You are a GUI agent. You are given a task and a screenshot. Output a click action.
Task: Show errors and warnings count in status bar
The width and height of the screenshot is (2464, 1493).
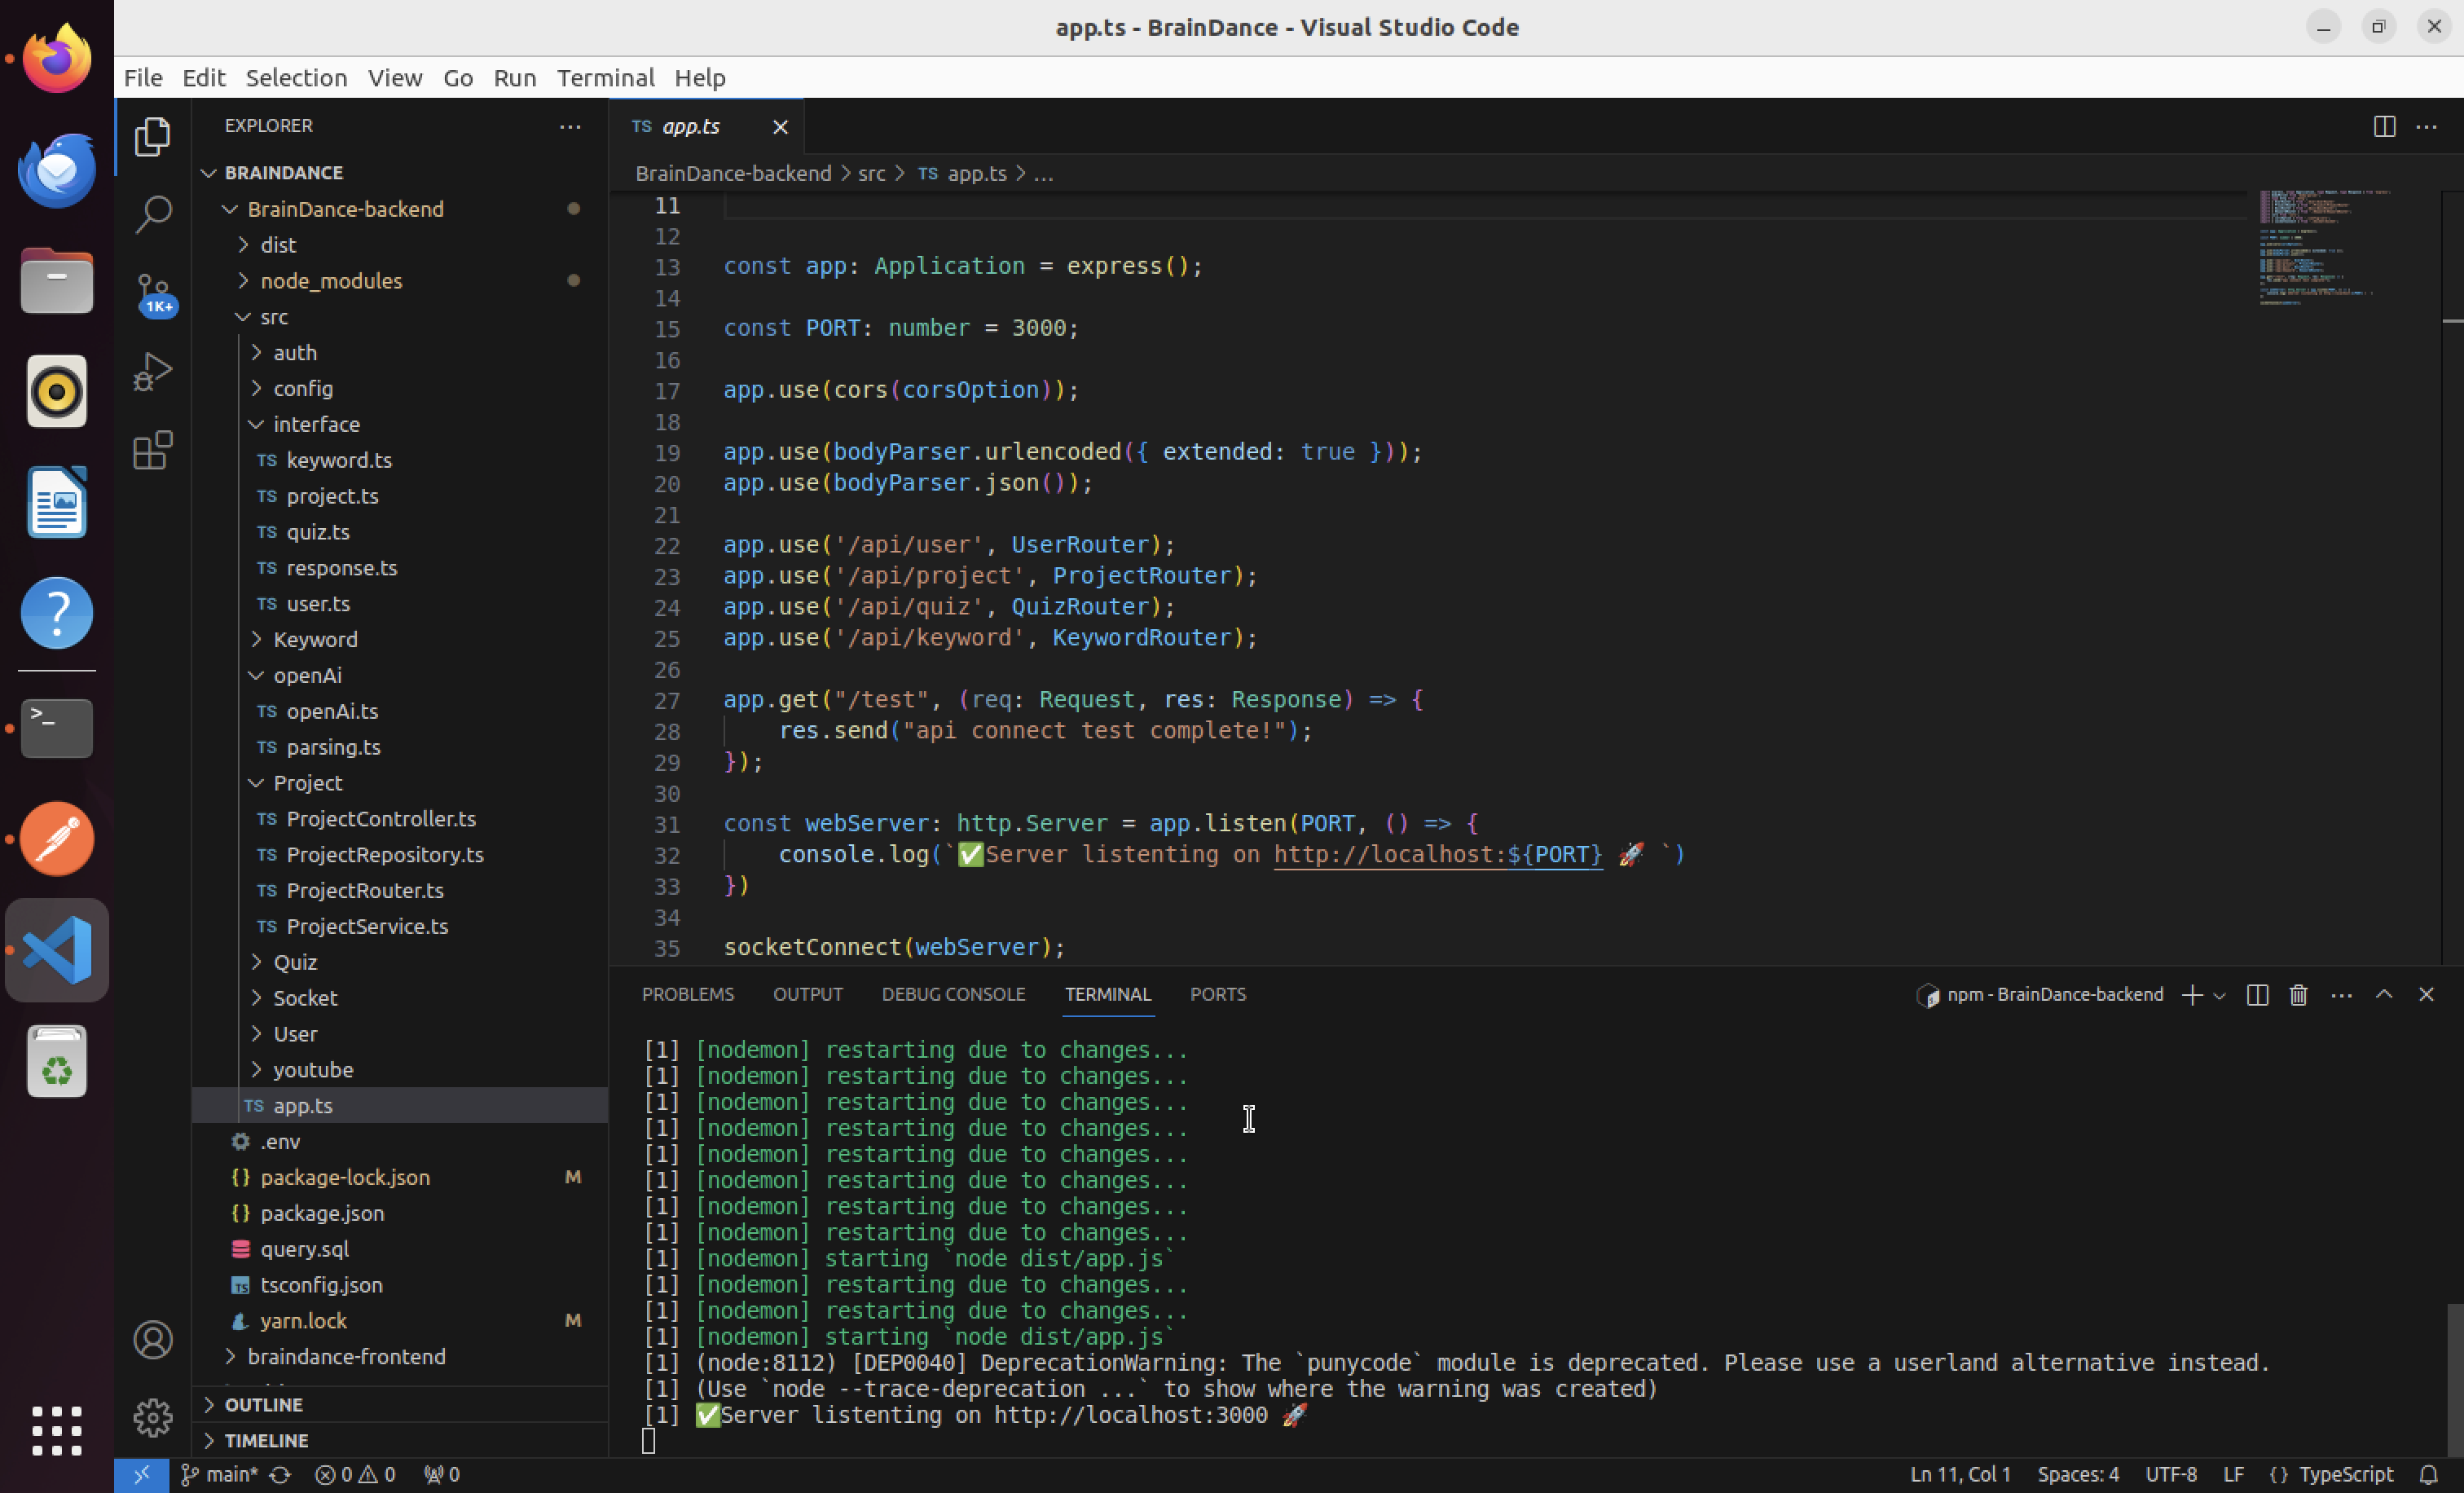355,1474
